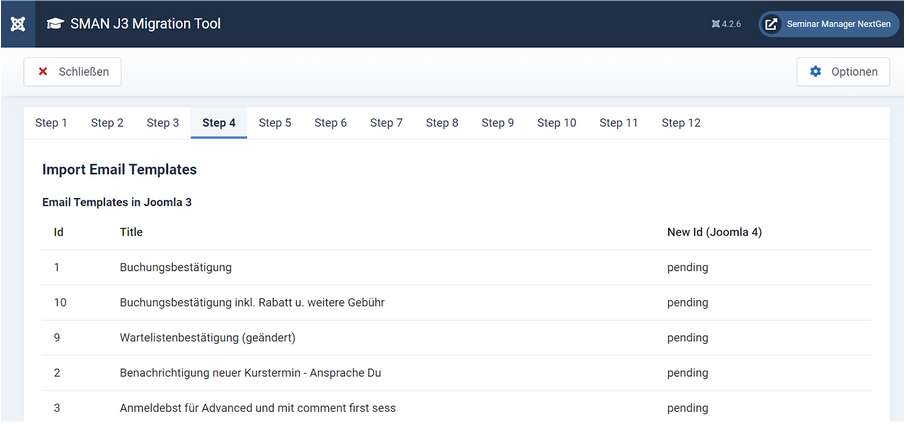905x426 pixels.
Task: Select the Step 3 tab
Action: coord(163,123)
